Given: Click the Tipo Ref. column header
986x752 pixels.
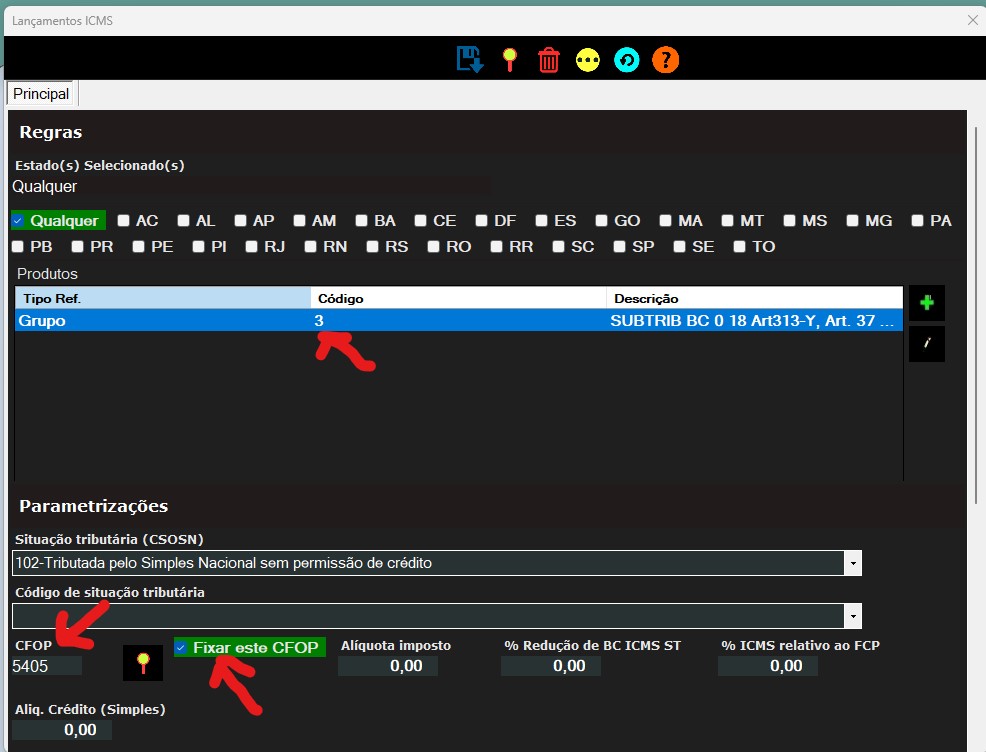Looking at the screenshot, I should click(x=162, y=298).
